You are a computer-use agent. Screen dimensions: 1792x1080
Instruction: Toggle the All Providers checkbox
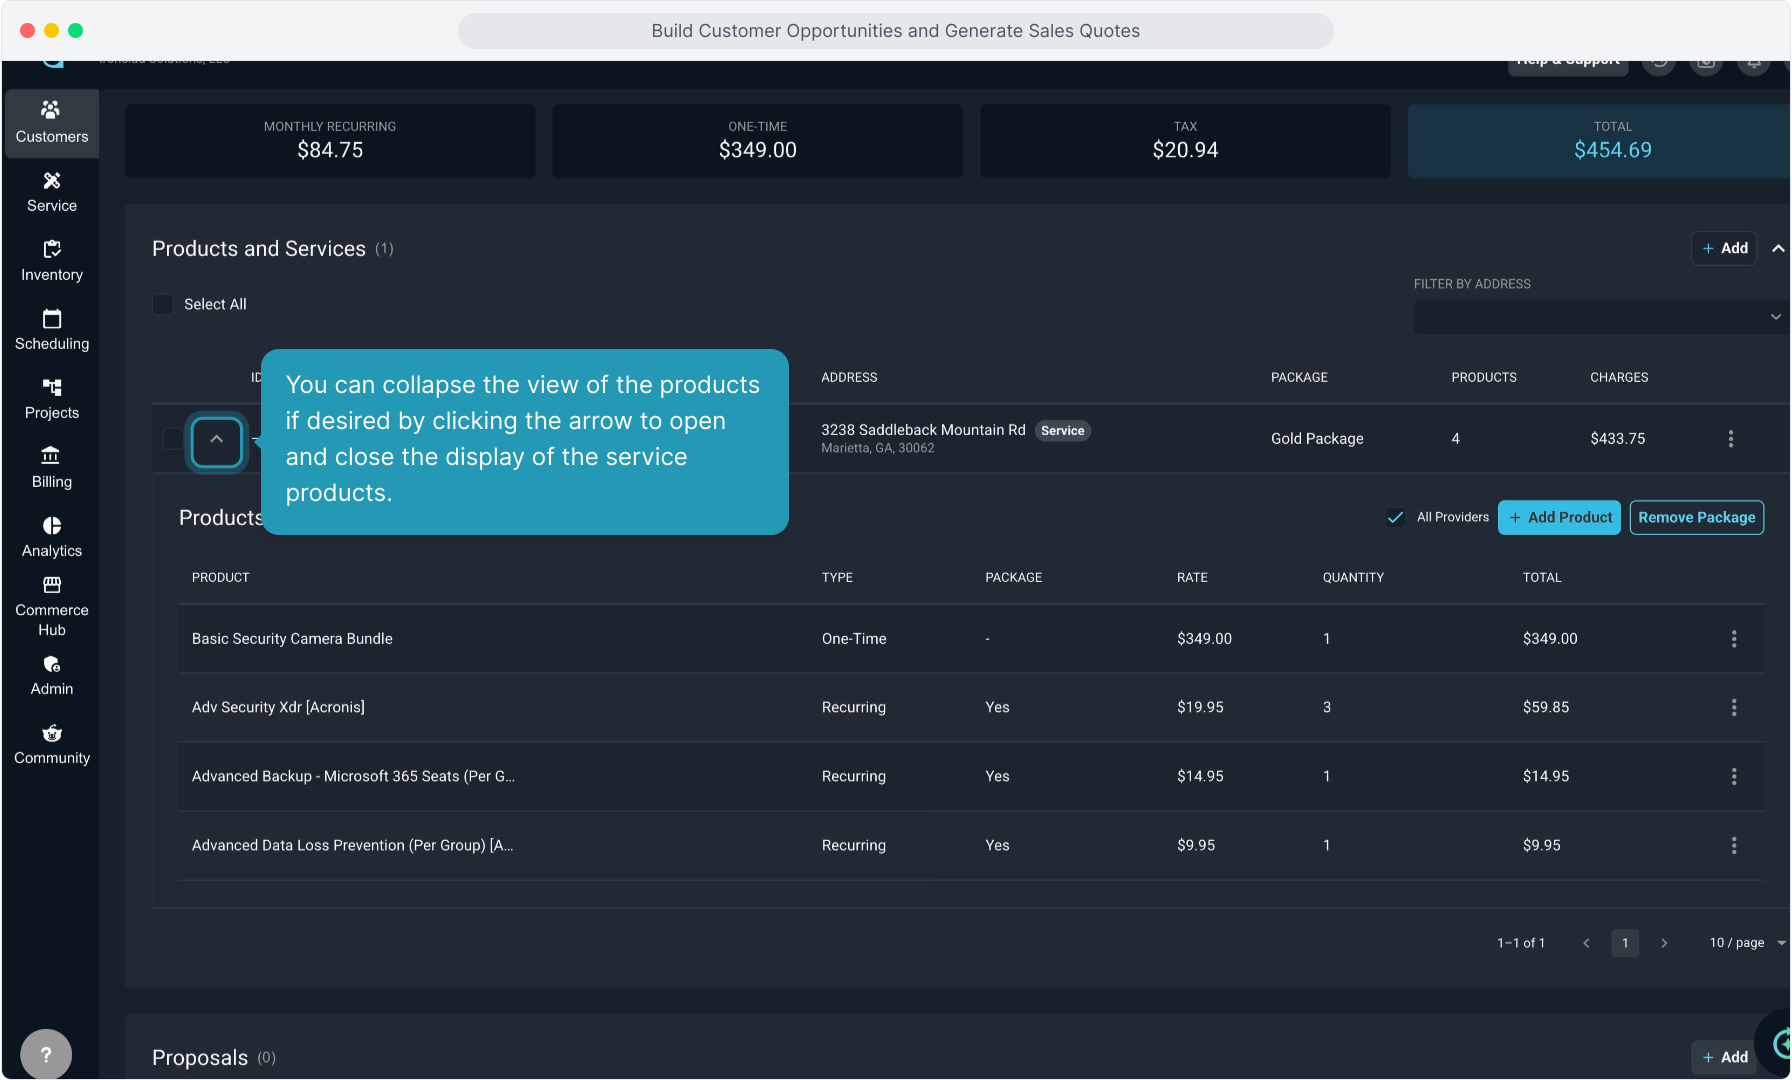(1395, 517)
